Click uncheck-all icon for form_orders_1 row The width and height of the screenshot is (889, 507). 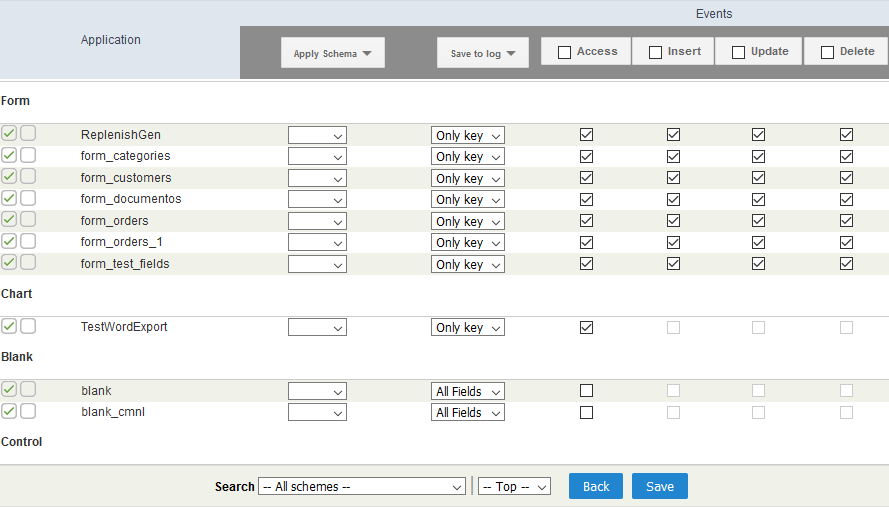pyautogui.click(x=28, y=241)
